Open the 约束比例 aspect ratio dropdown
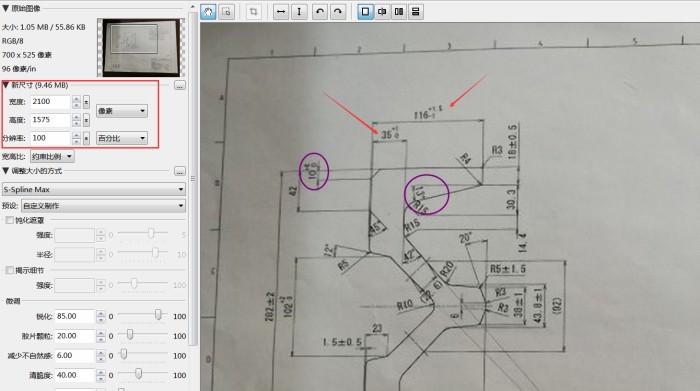This screenshot has height=391, width=700. (x=52, y=157)
